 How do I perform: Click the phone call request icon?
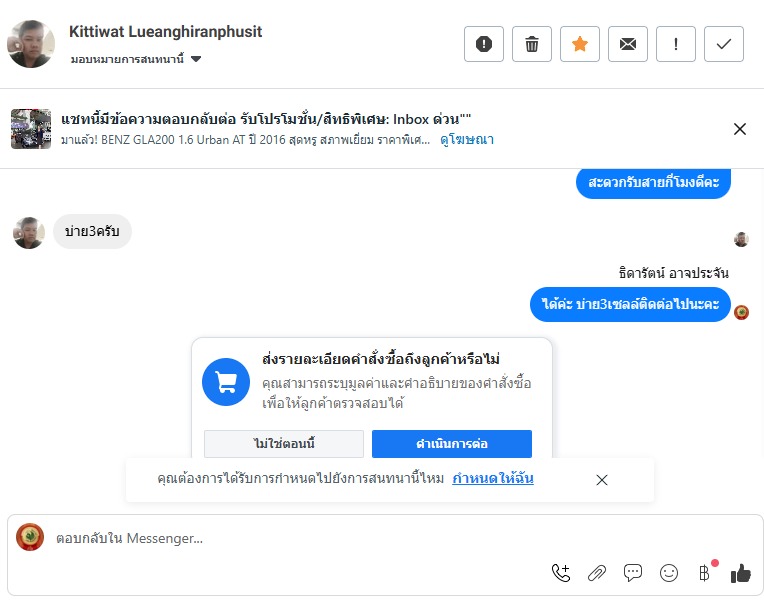[561, 573]
